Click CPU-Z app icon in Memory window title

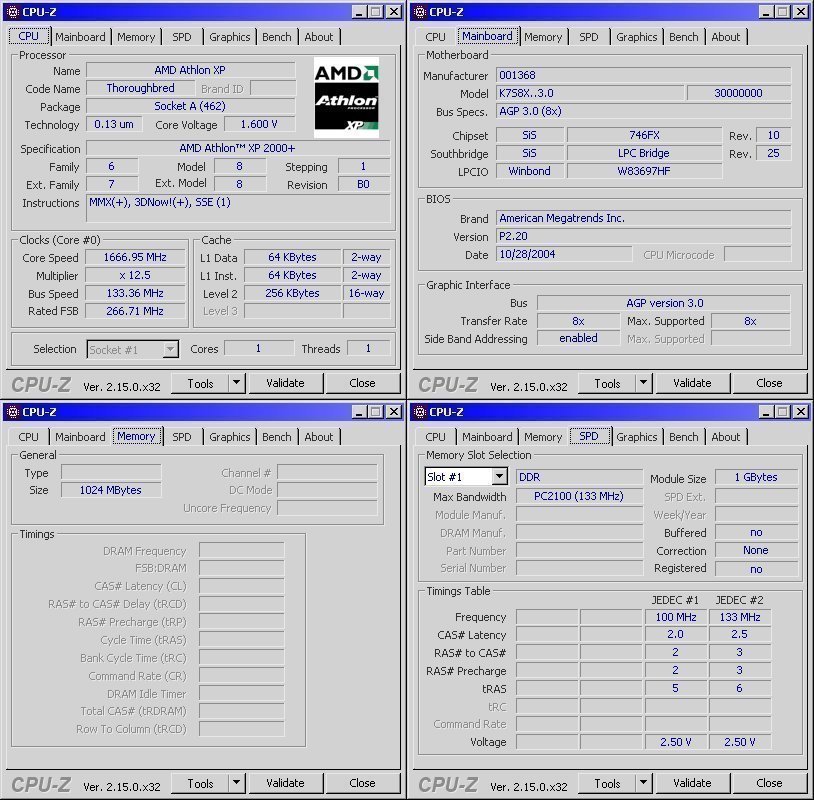(13, 412)
